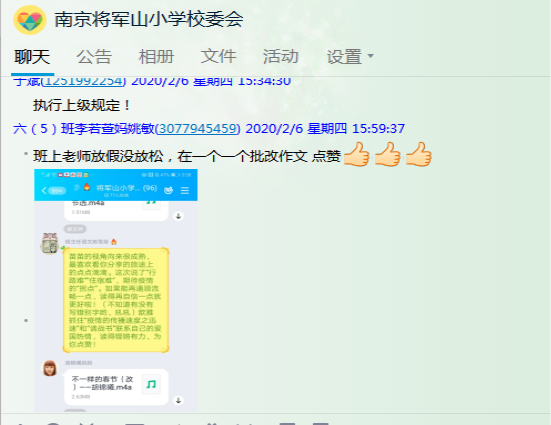Open the 公告 tab
551x425 pixels.
click(x=94, y=57)
